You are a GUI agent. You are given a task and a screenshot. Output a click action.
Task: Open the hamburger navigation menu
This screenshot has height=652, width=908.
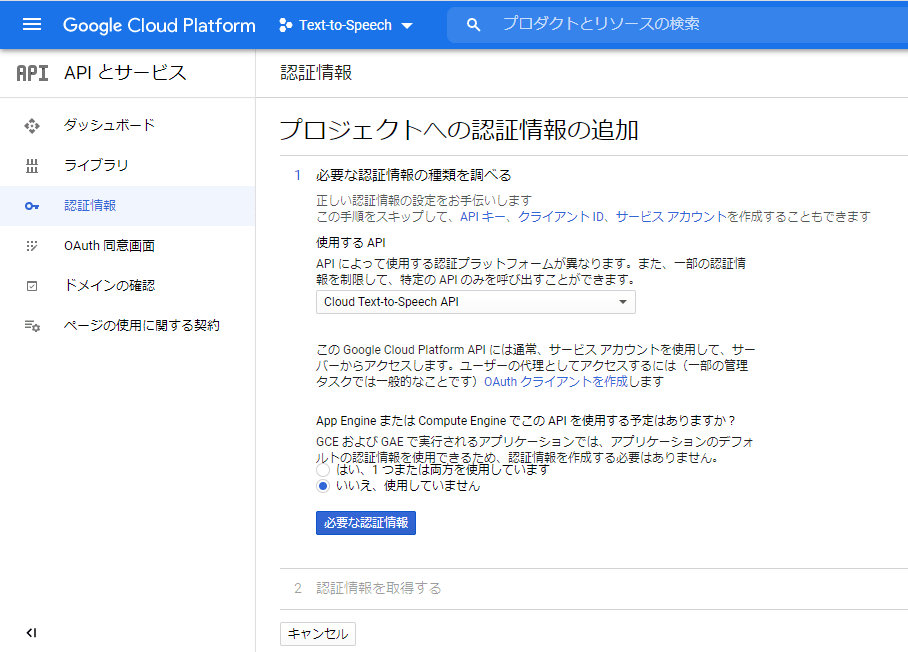pyautogui.click(x=32, y=24)
